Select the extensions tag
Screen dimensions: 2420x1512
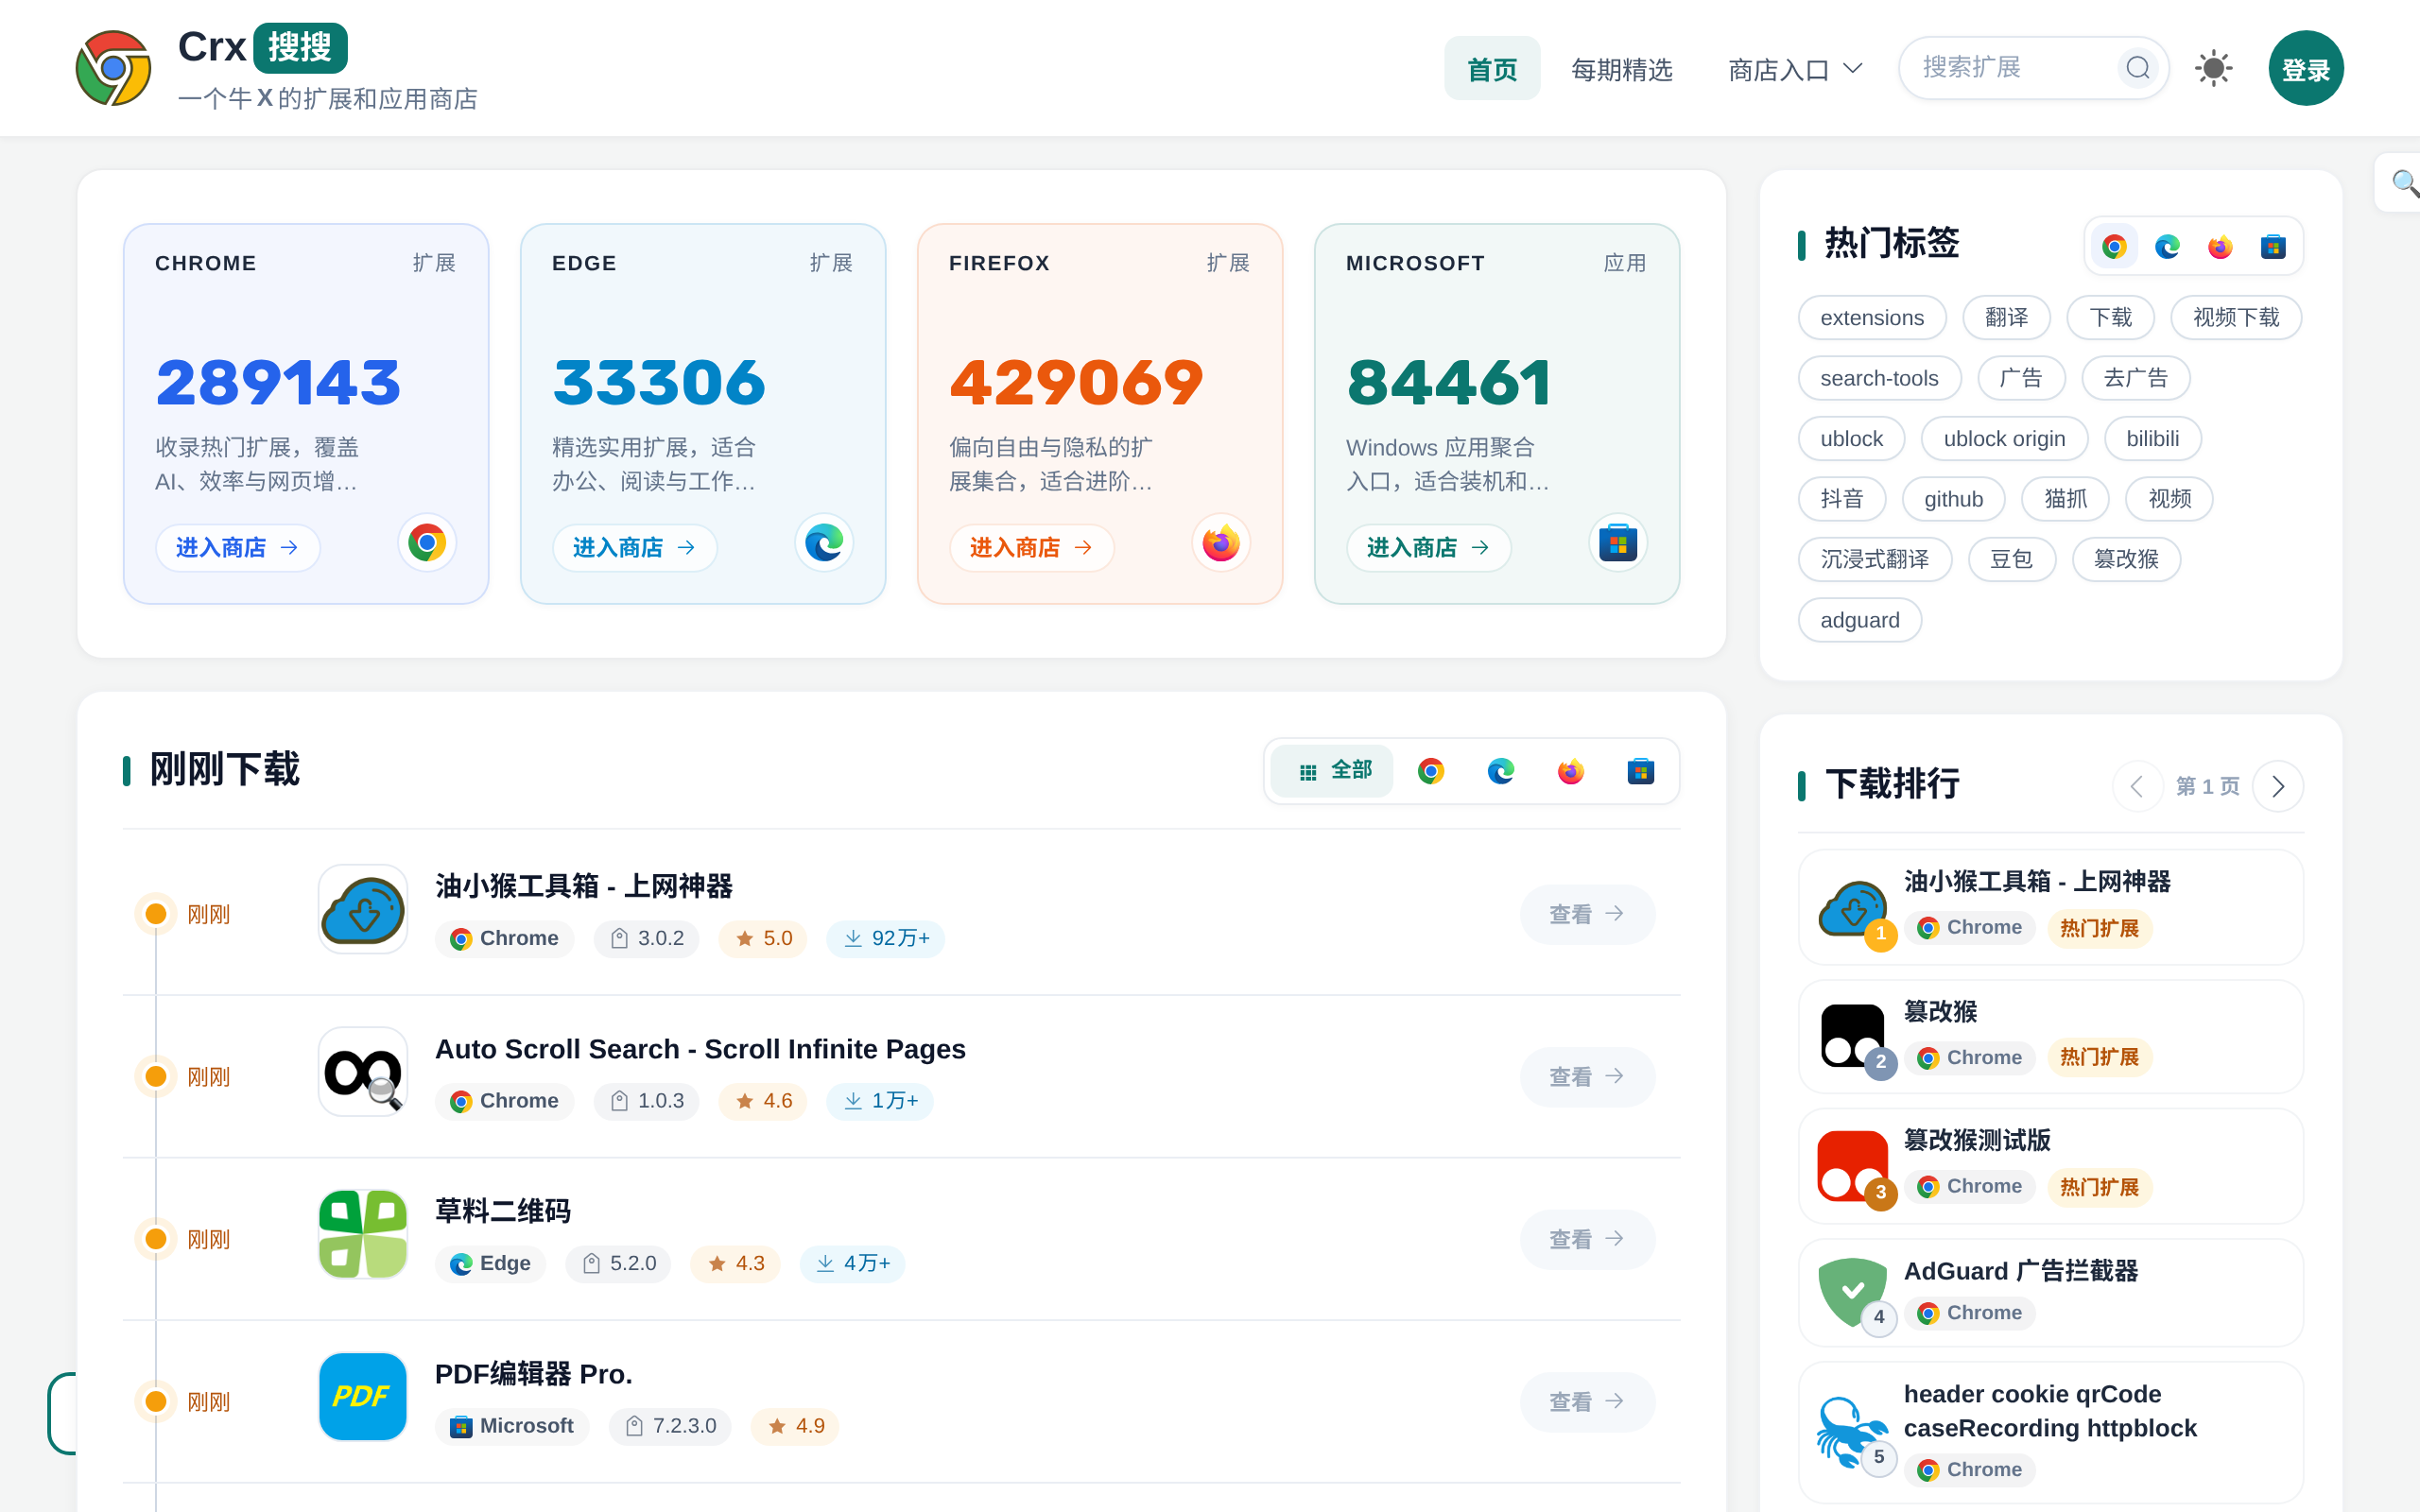1872,318
